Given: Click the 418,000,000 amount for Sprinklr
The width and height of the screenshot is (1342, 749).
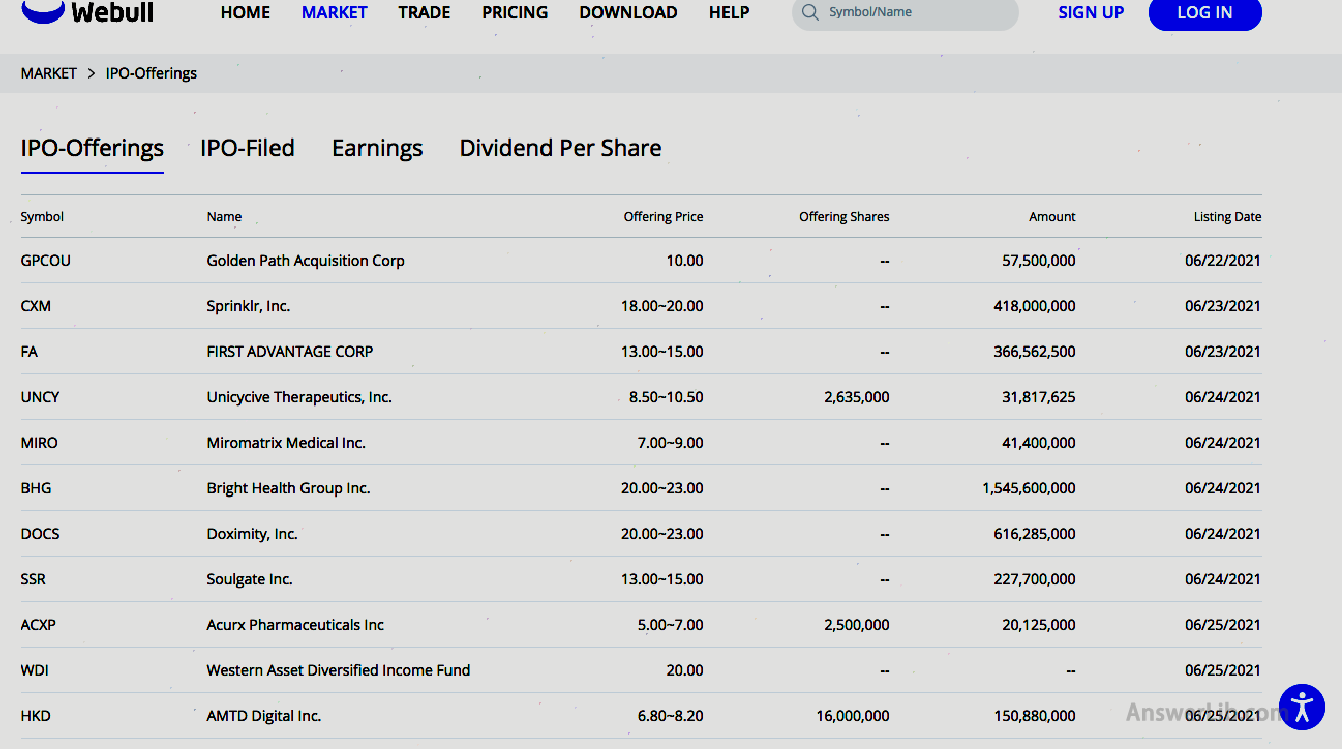Looking at the screenshot, I should tap(1035, 306).
